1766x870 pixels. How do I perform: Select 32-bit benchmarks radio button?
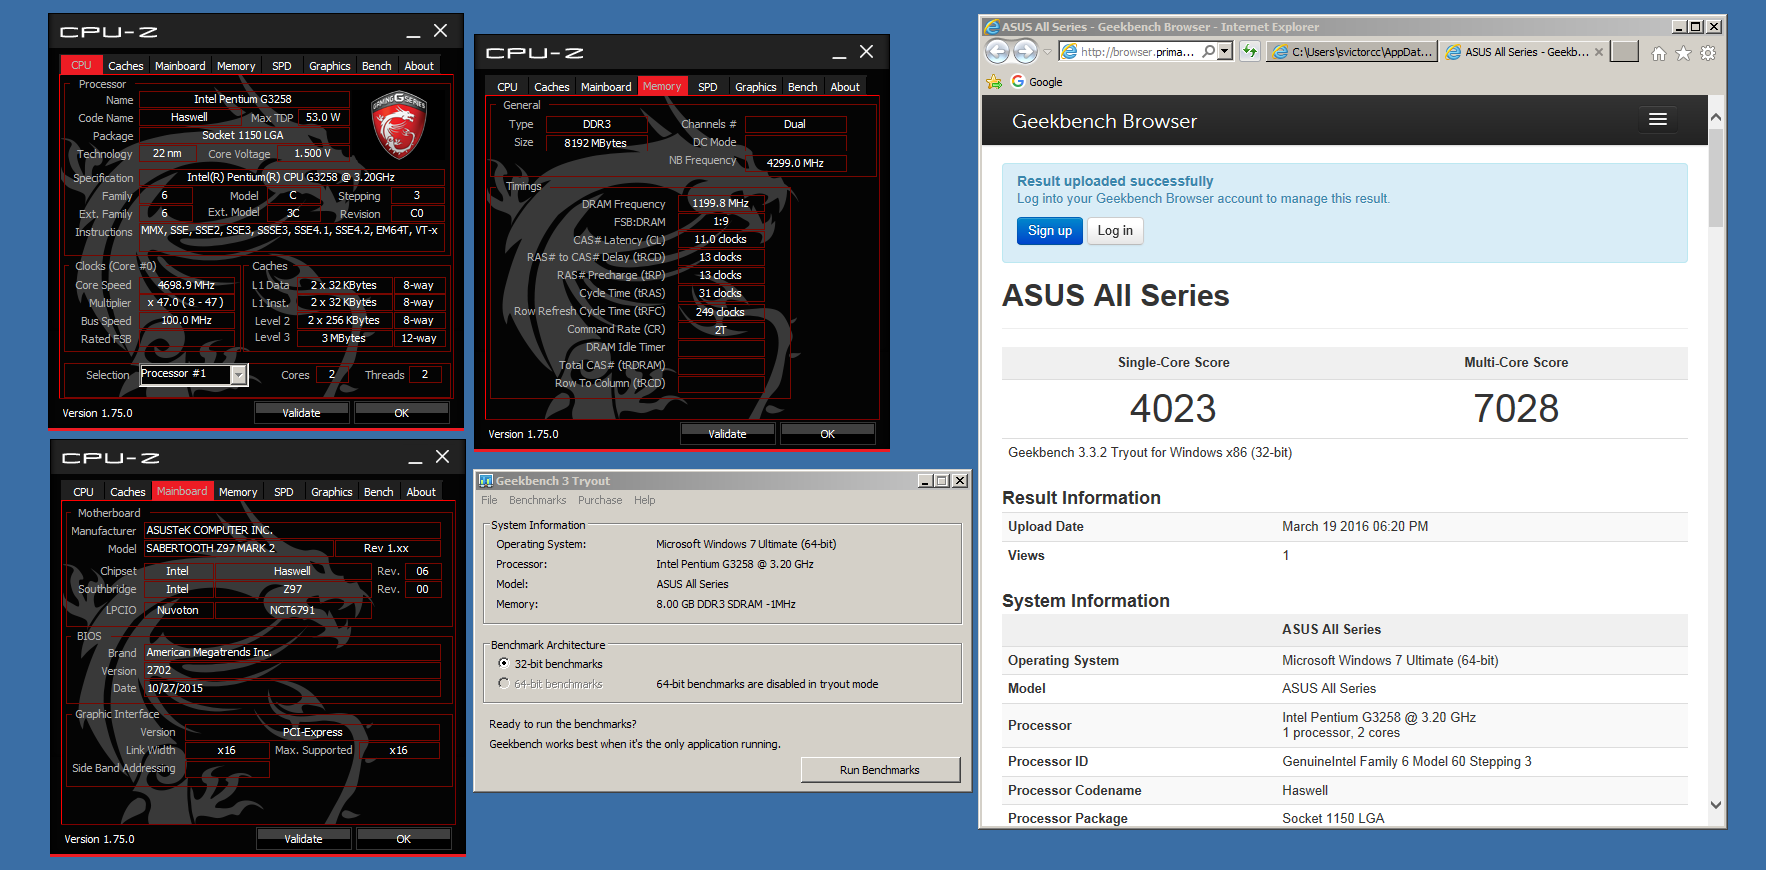click(504, 664)
